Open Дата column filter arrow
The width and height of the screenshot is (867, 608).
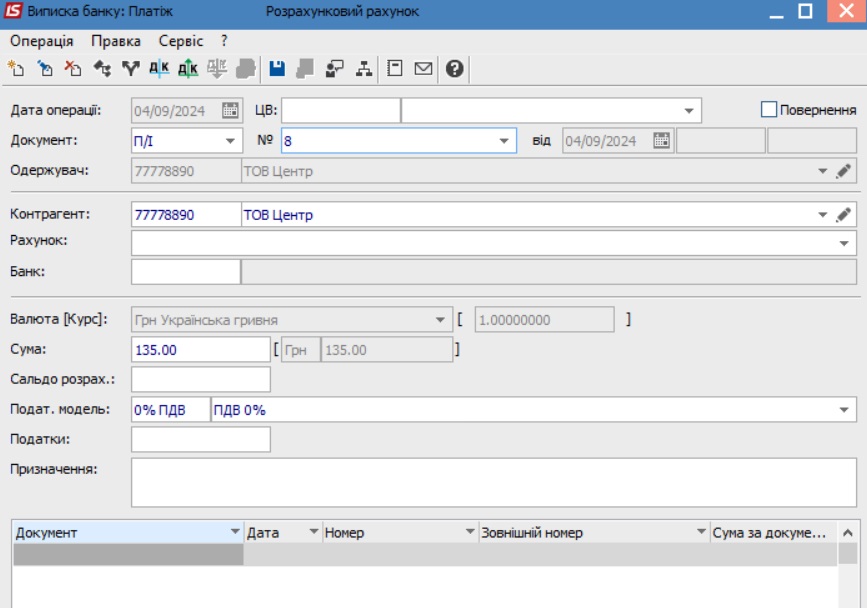314,532
